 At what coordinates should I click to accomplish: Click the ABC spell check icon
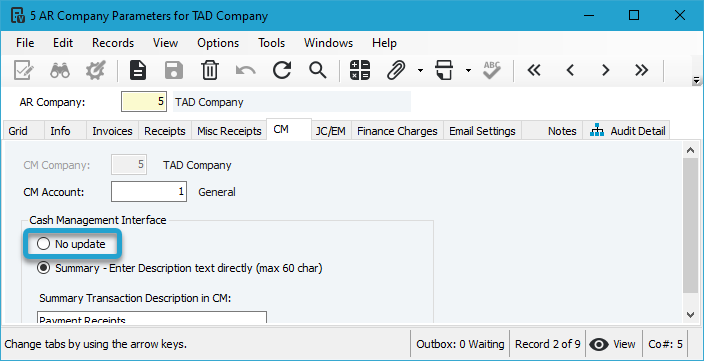(x=492, y=70)
